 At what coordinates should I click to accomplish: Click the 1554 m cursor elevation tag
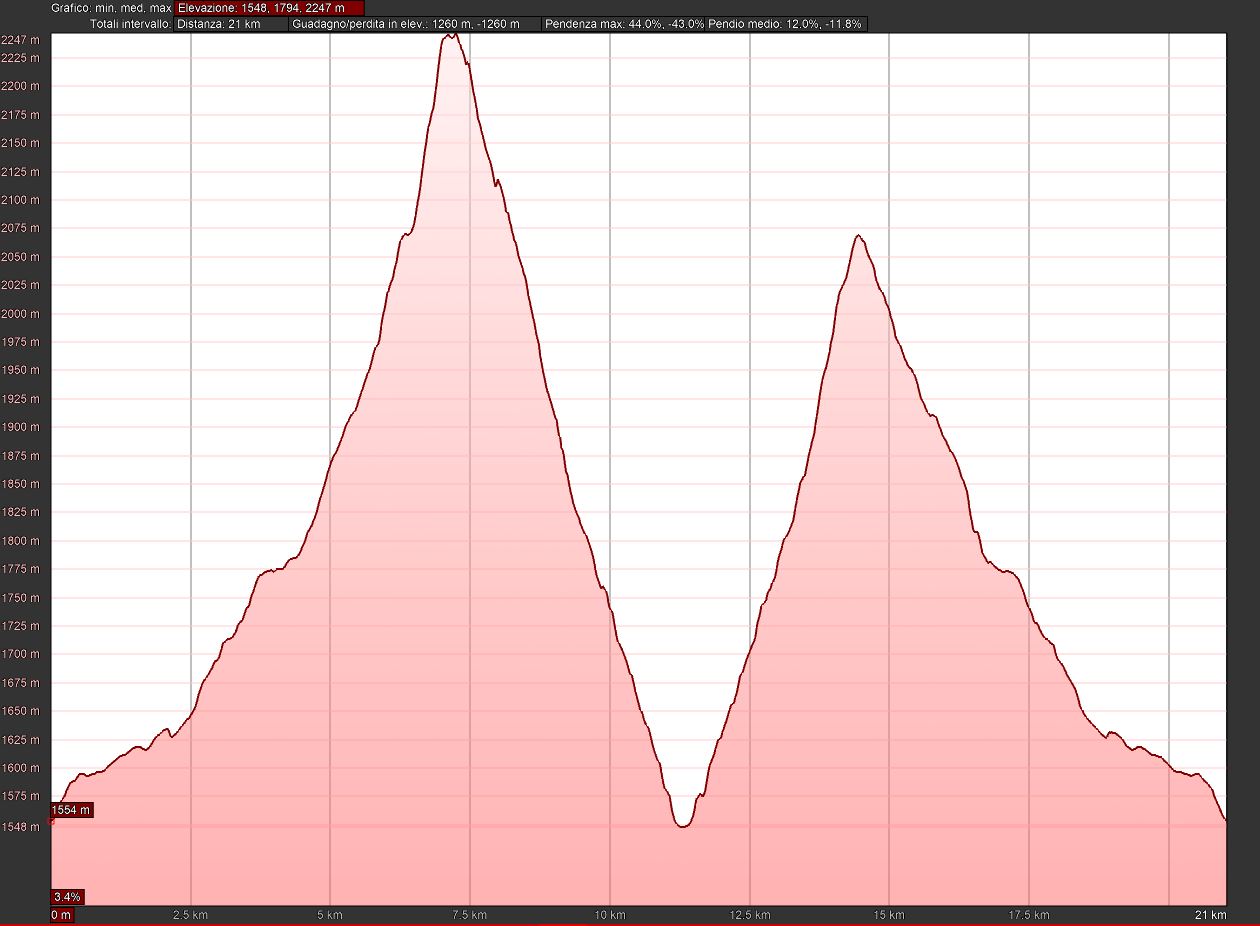coord(72,810)
